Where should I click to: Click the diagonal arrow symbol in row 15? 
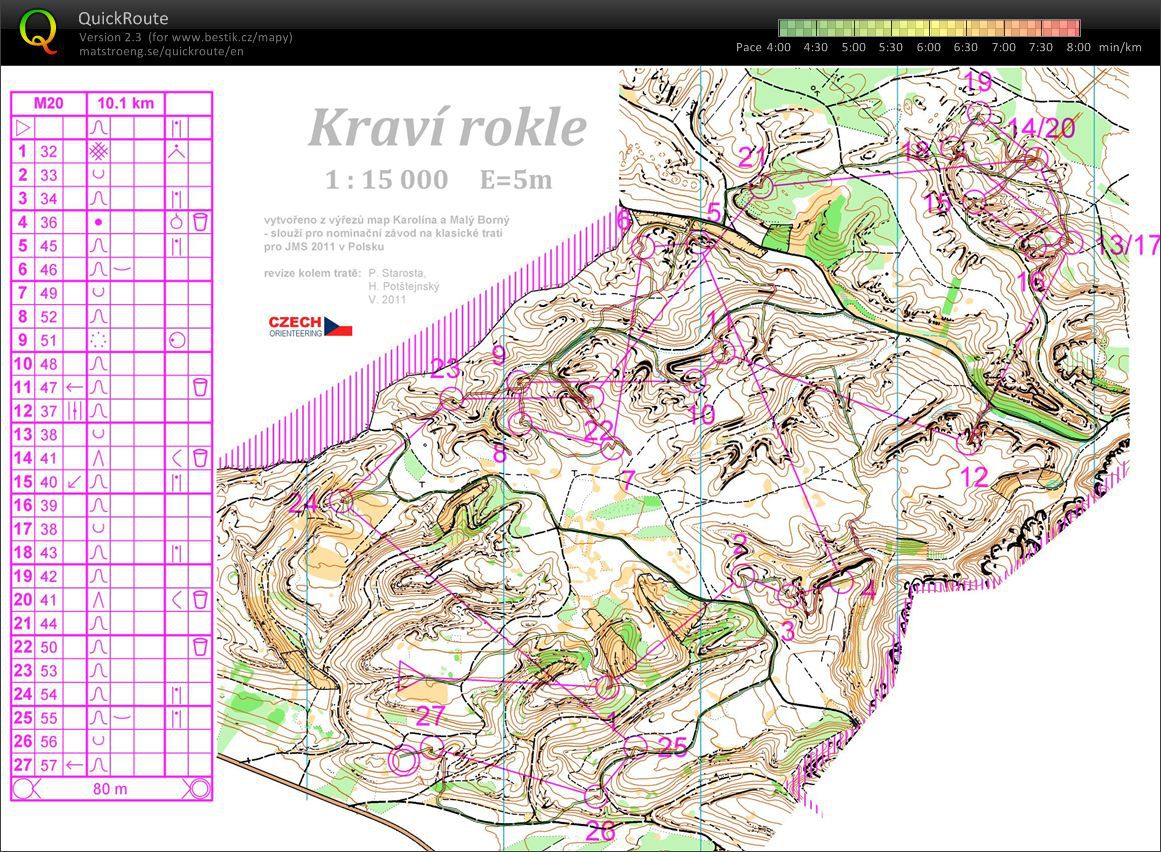click(74, 482)
